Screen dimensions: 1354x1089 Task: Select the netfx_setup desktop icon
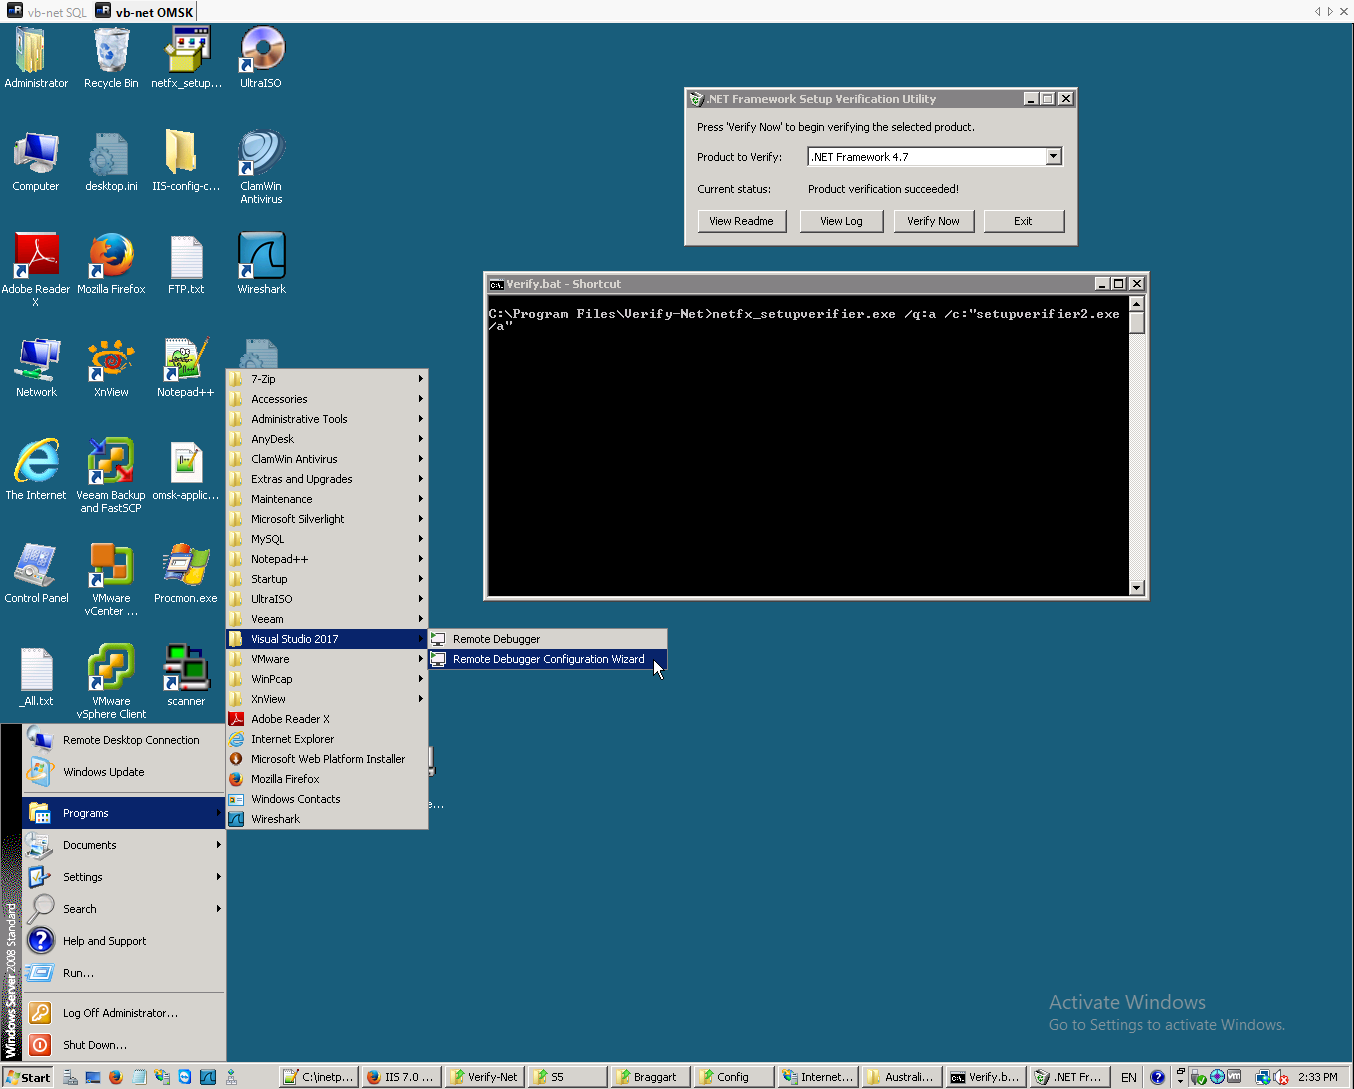click(x=186, y=58)
